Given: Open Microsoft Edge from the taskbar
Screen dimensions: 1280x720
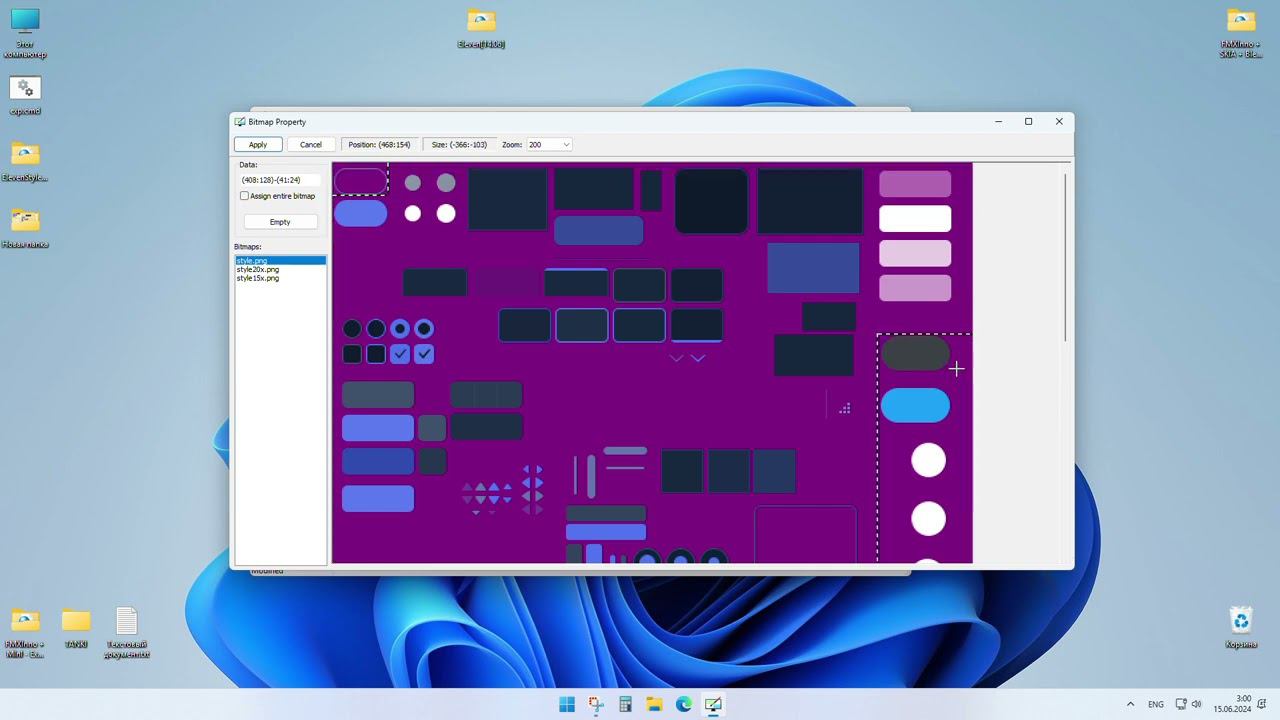Looking at the screenshot, I should (x=683, y=704).
